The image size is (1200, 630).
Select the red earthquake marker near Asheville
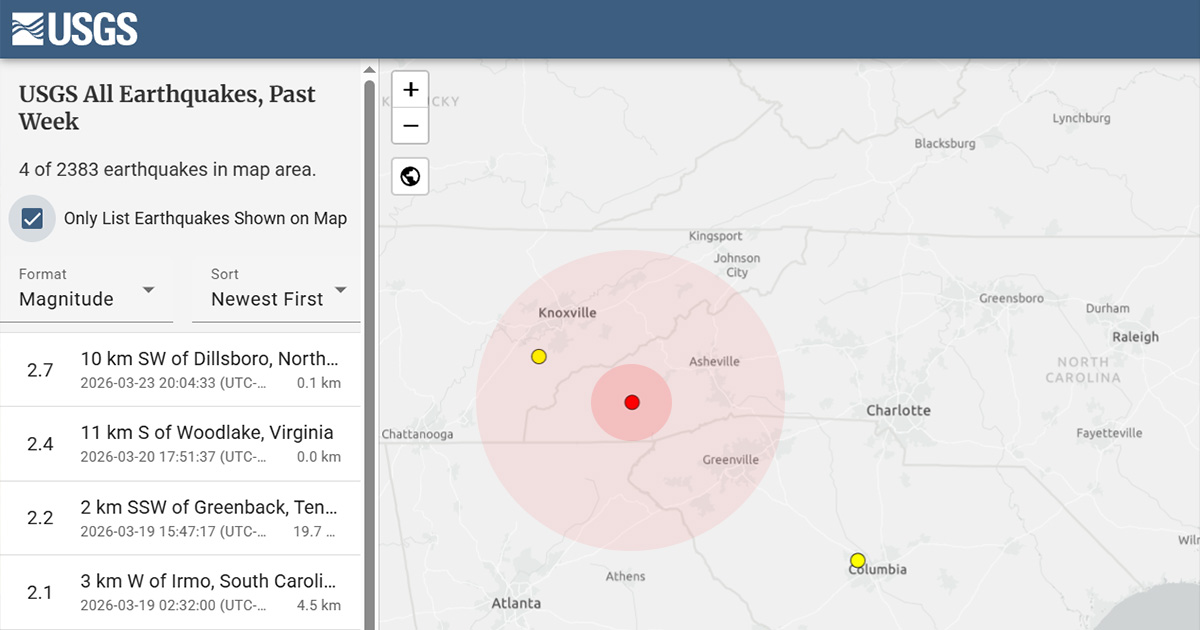[x=631, y=402]
